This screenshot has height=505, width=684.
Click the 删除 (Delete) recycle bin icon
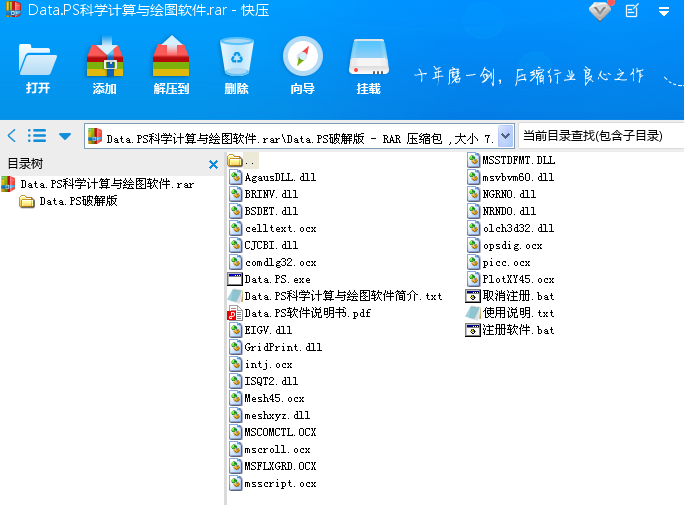point(237,66)
